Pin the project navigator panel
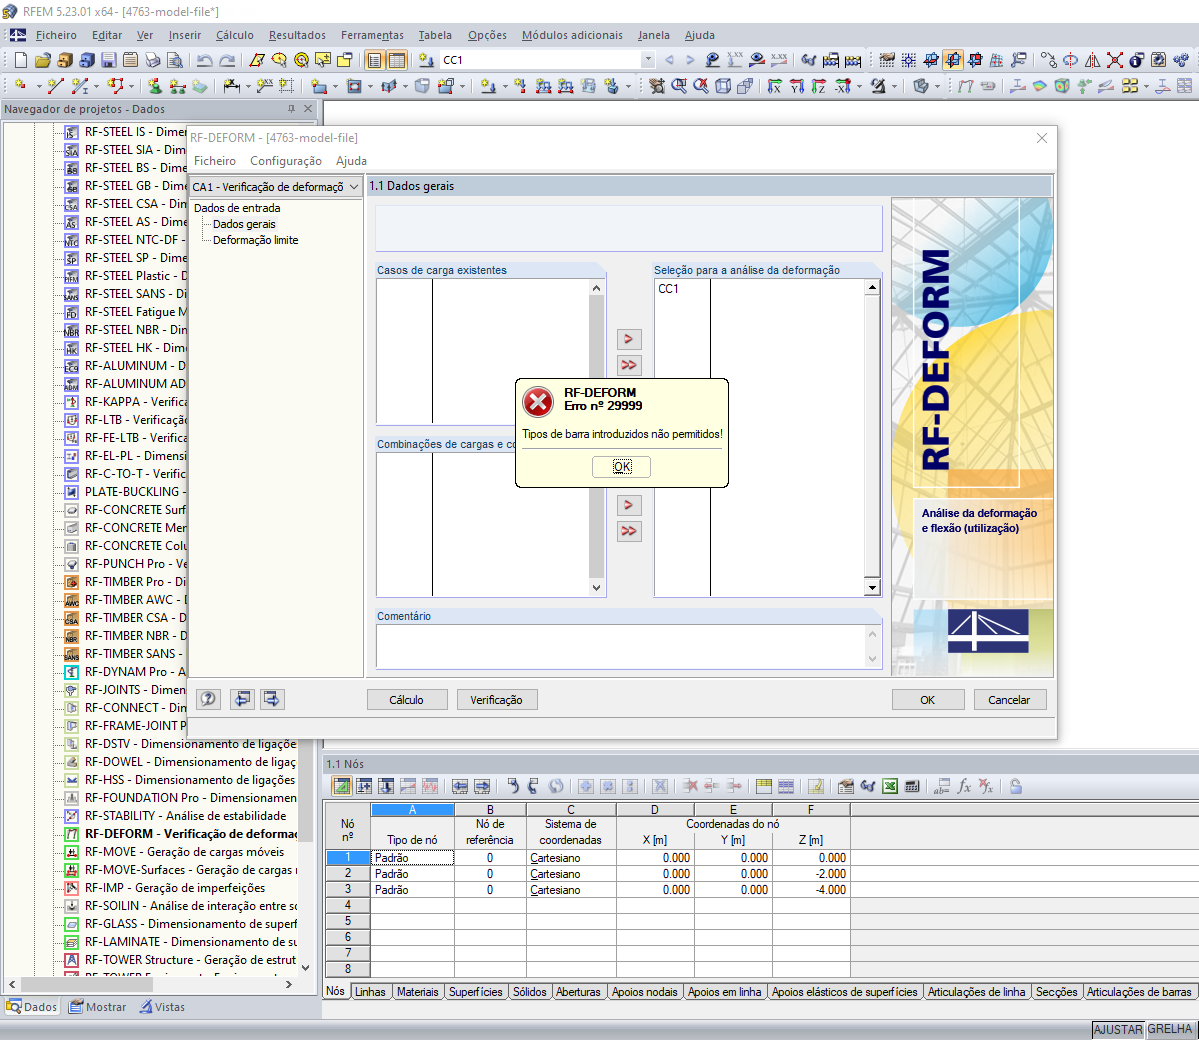 tap(291, 109)
